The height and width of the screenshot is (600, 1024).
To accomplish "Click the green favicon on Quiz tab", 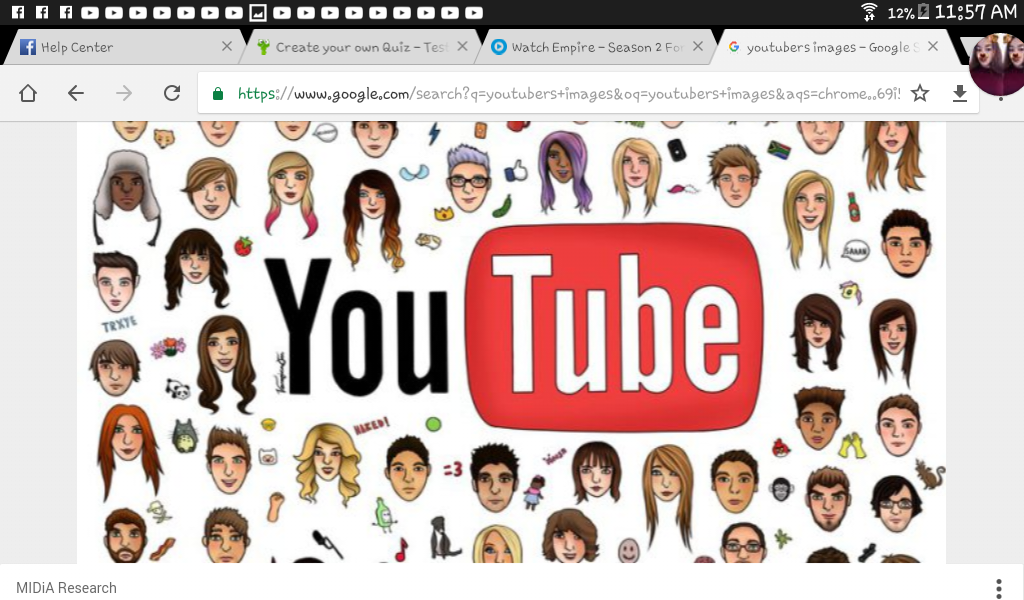I will pos(263,47).
